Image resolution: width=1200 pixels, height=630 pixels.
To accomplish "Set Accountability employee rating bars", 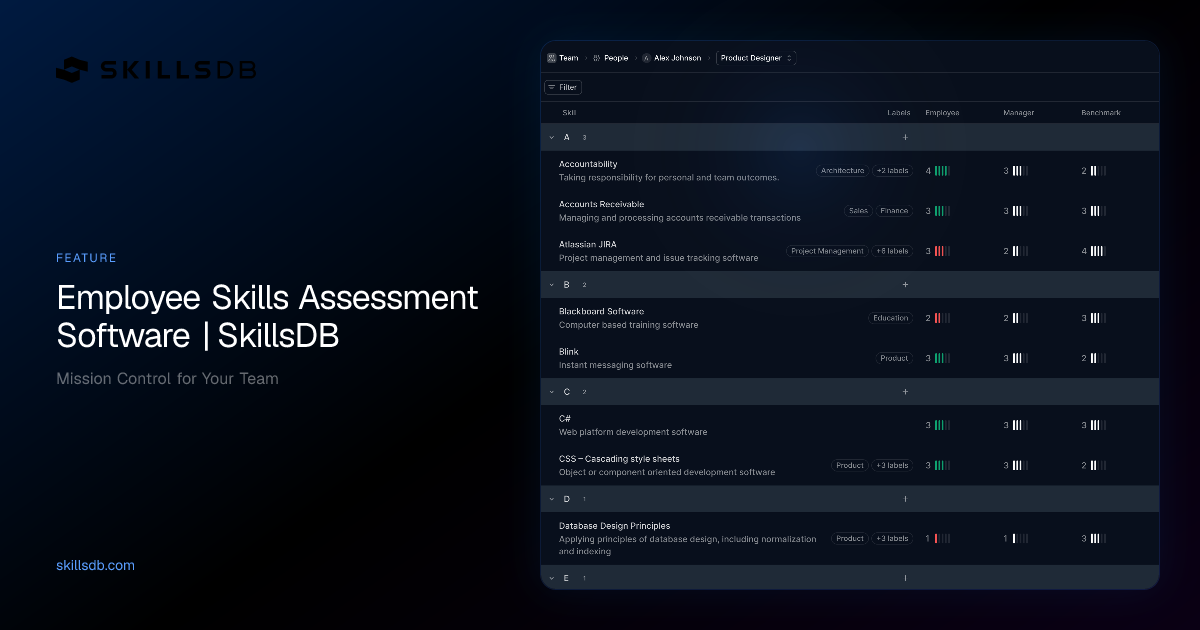I will tap(942, 171).
